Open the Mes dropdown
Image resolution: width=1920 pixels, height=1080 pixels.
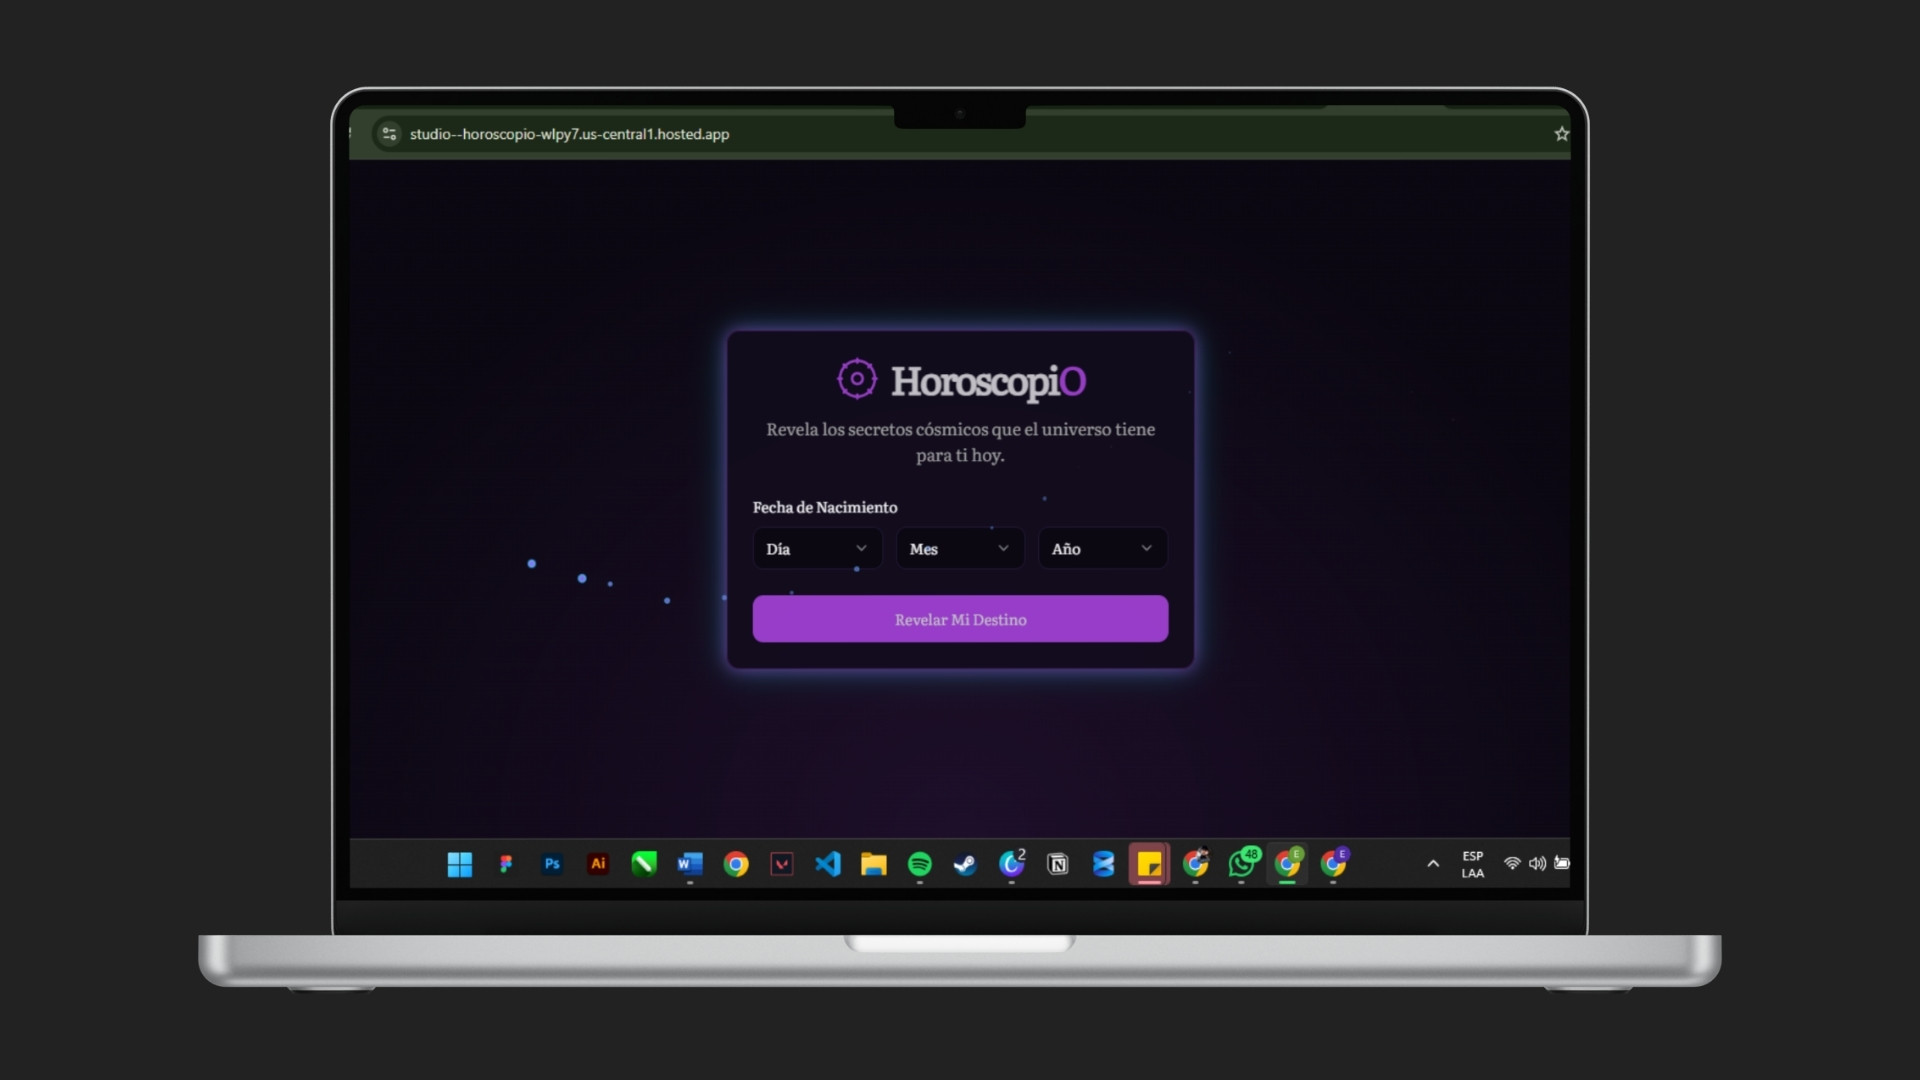(959, 548)
